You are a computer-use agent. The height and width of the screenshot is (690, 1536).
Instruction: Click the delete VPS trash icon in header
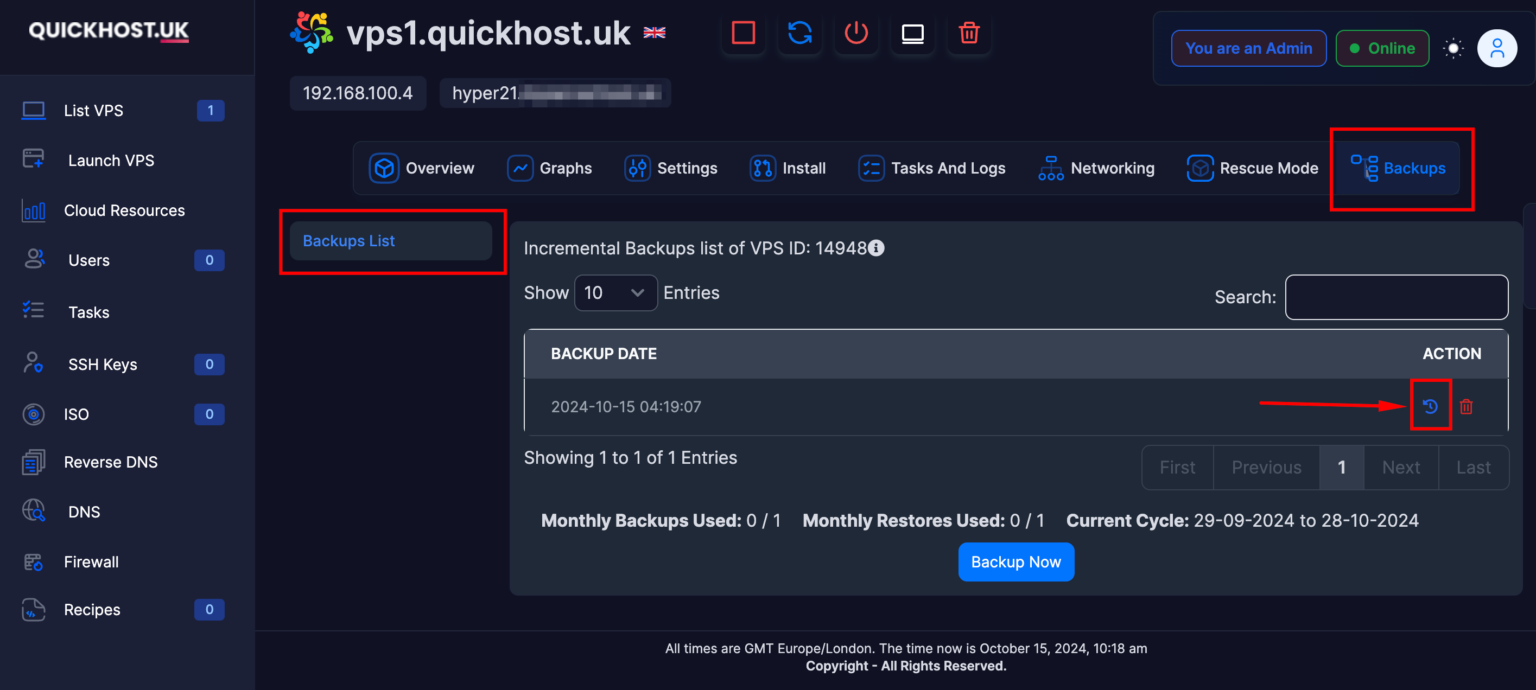[969, 33]
